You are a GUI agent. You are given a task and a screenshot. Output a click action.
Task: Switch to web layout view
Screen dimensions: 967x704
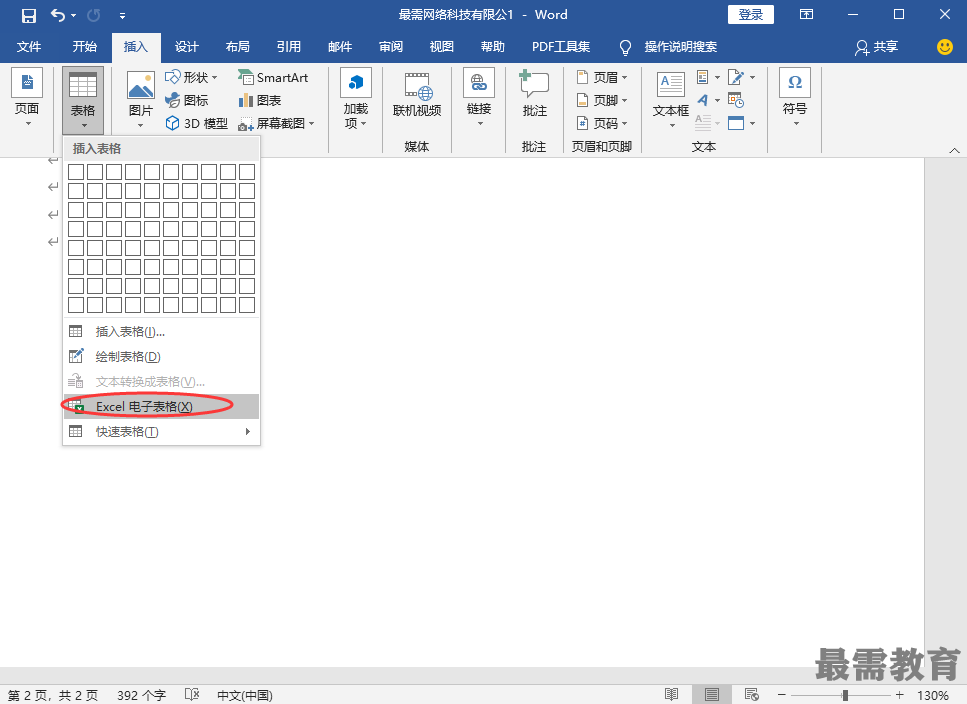click(x=751, y=695)
